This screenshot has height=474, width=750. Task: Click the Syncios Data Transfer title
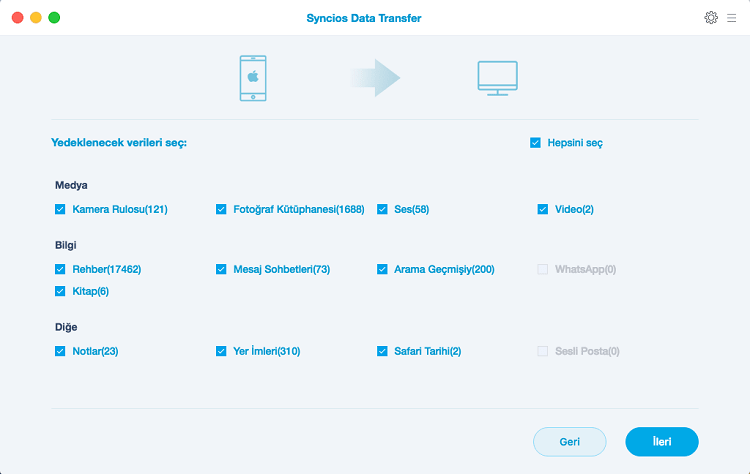[364, 18]
